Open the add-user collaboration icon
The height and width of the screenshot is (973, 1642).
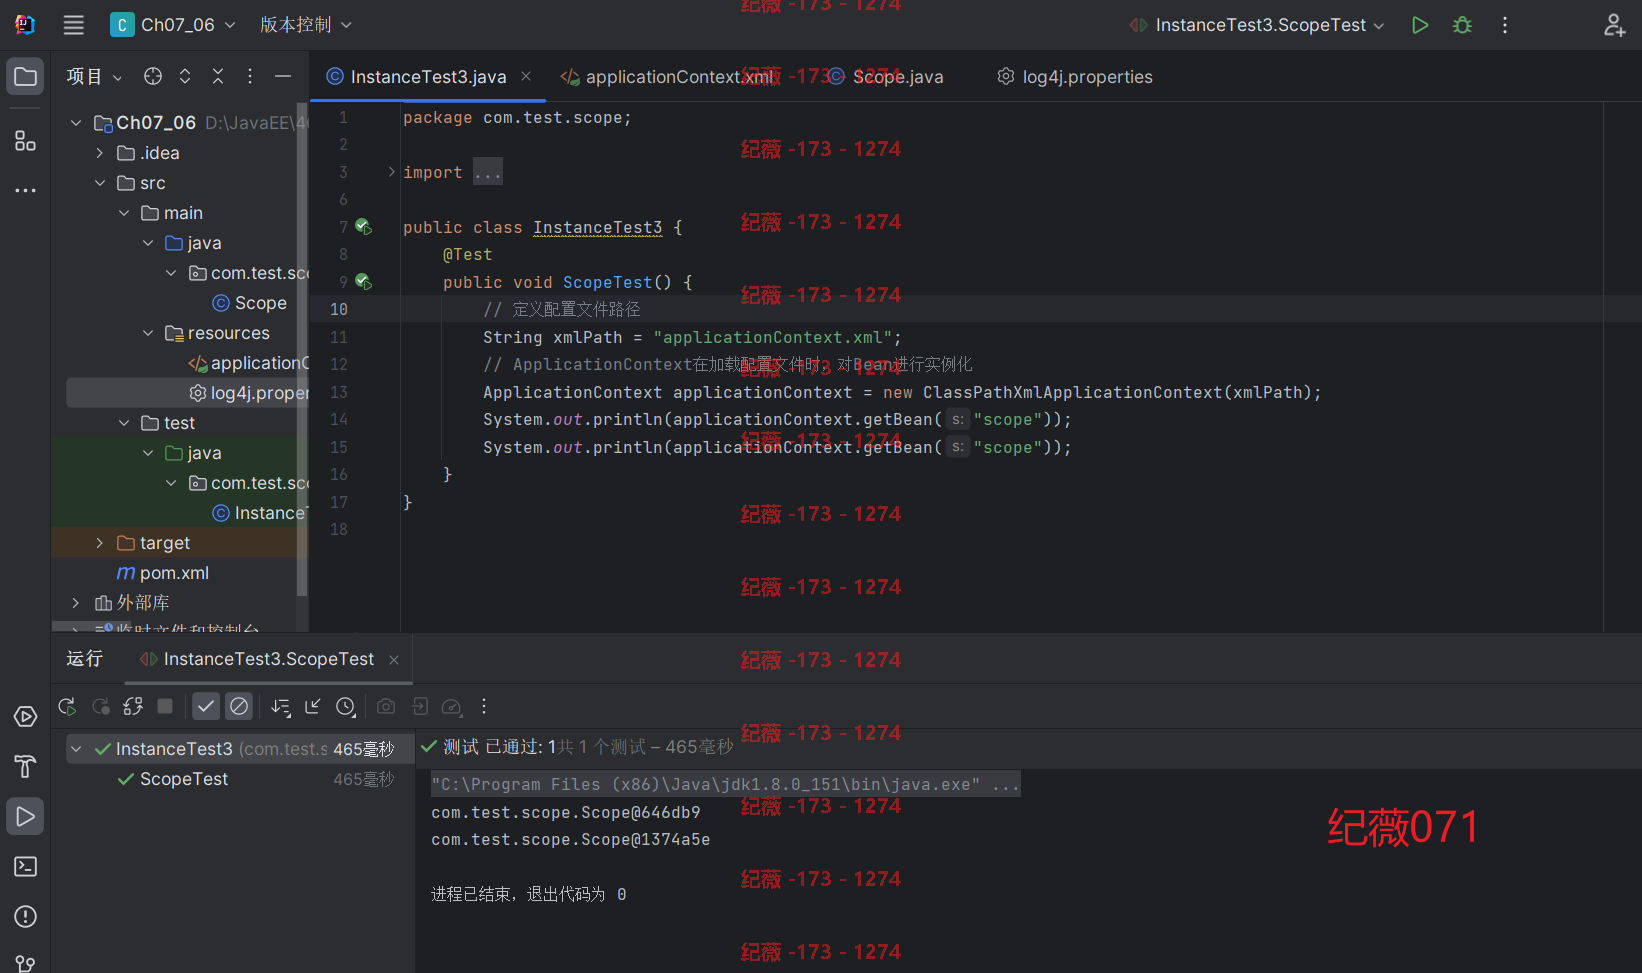pyautogui.click(x=1614, y=25)
